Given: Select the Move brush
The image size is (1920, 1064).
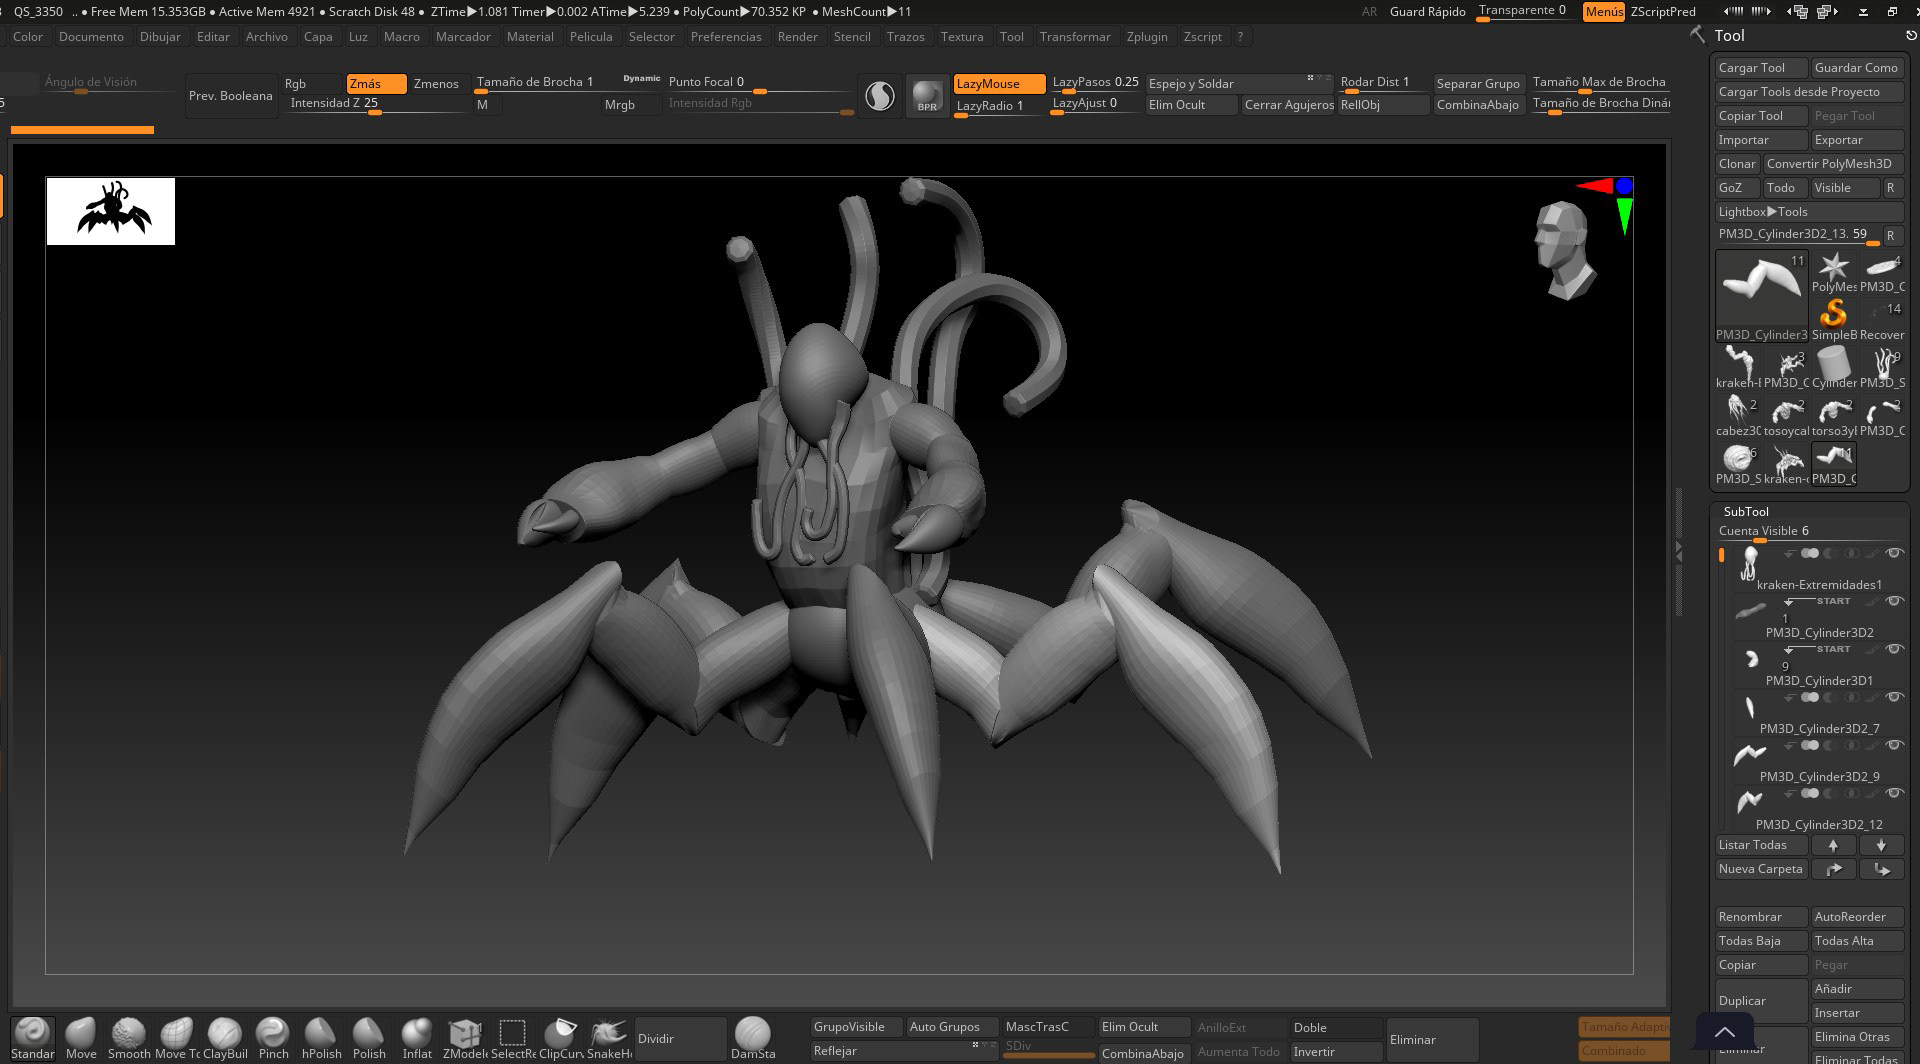Looking at the screenshot, I should 81,1038.
